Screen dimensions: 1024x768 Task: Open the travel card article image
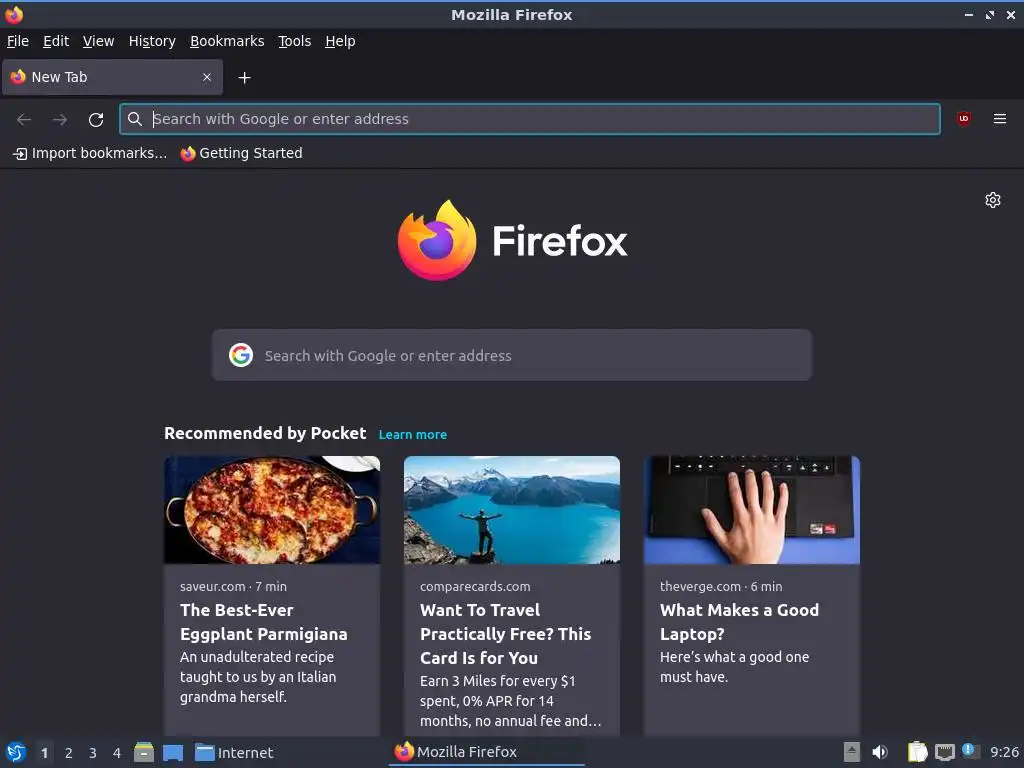point(512,510)
